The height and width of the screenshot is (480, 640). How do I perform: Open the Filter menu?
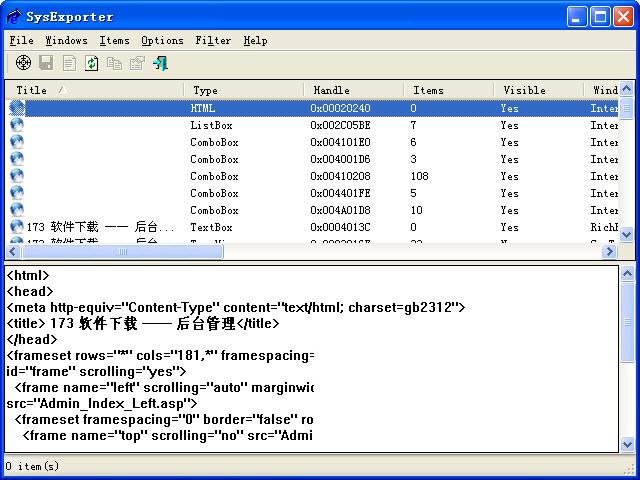[213, 40]
